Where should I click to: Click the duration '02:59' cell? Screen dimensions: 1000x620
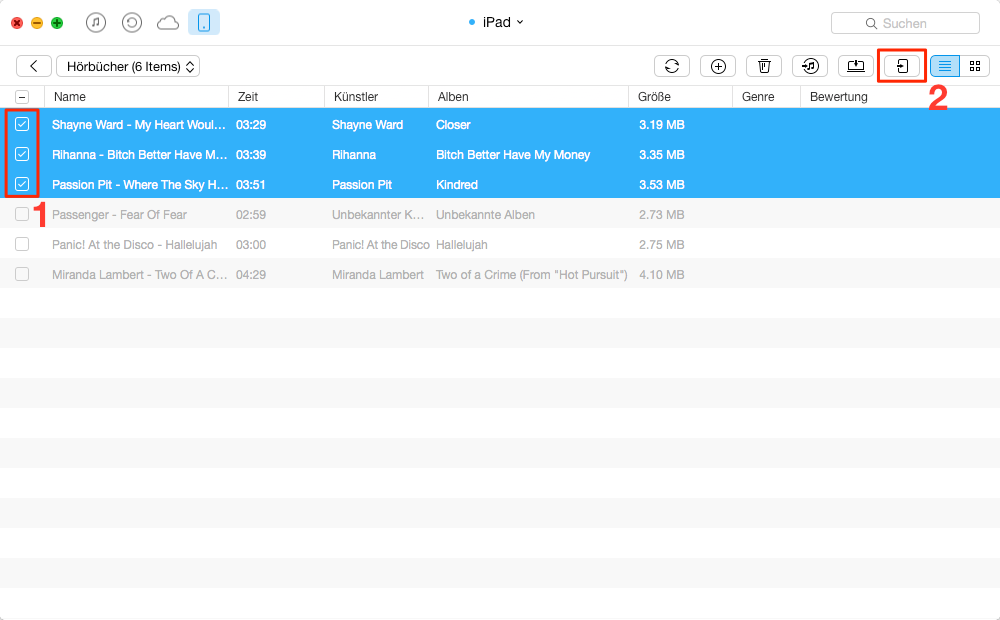(251, 215)
